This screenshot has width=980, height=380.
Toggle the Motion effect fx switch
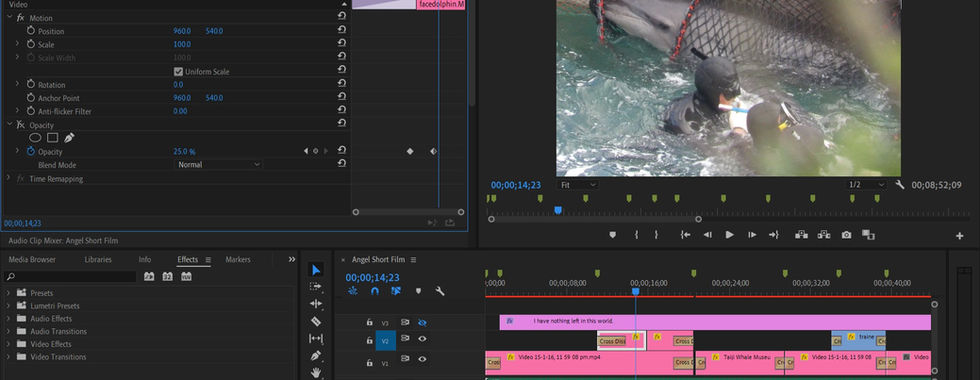(20, 18)
